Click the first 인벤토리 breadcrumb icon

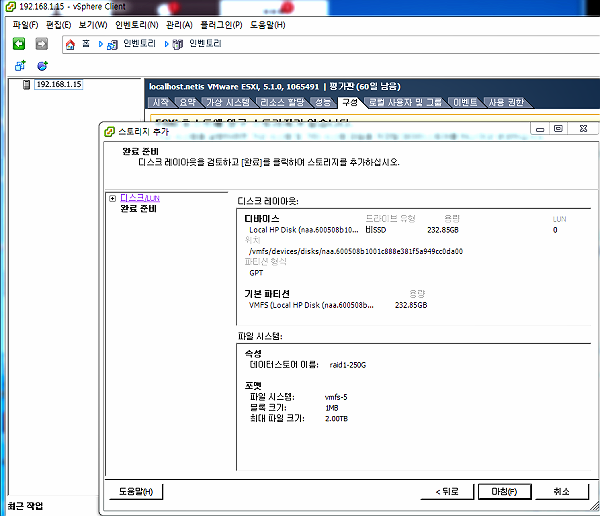click(x=112, y=44)
